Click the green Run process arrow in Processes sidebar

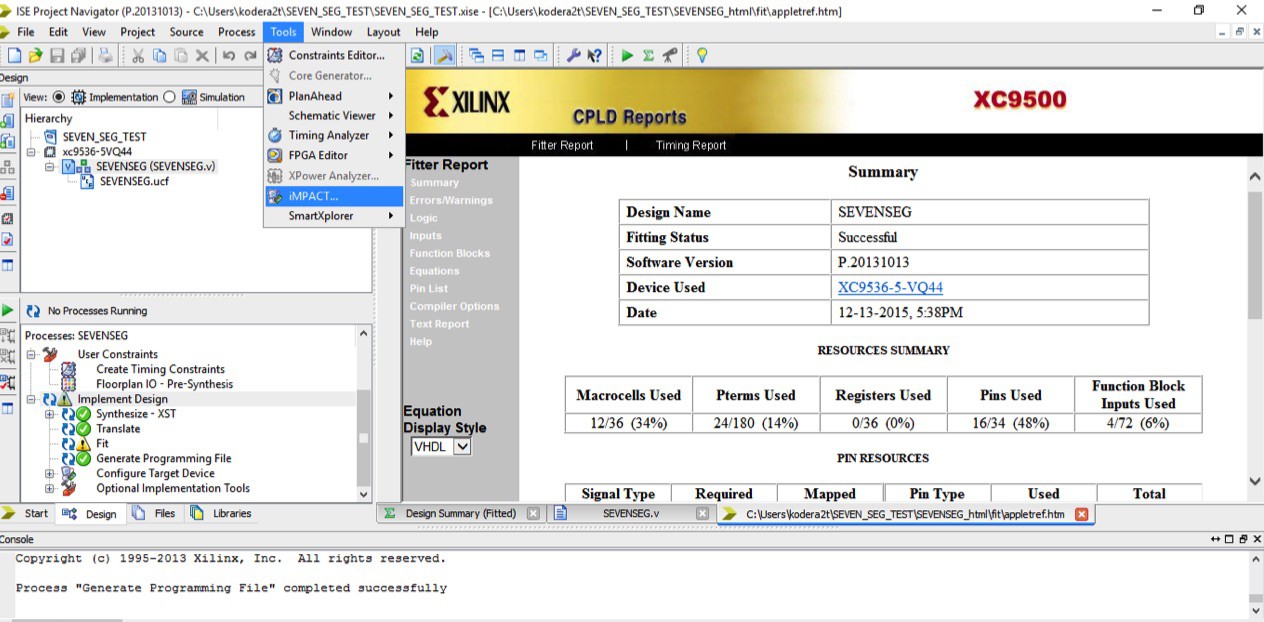tap(8, 311)
